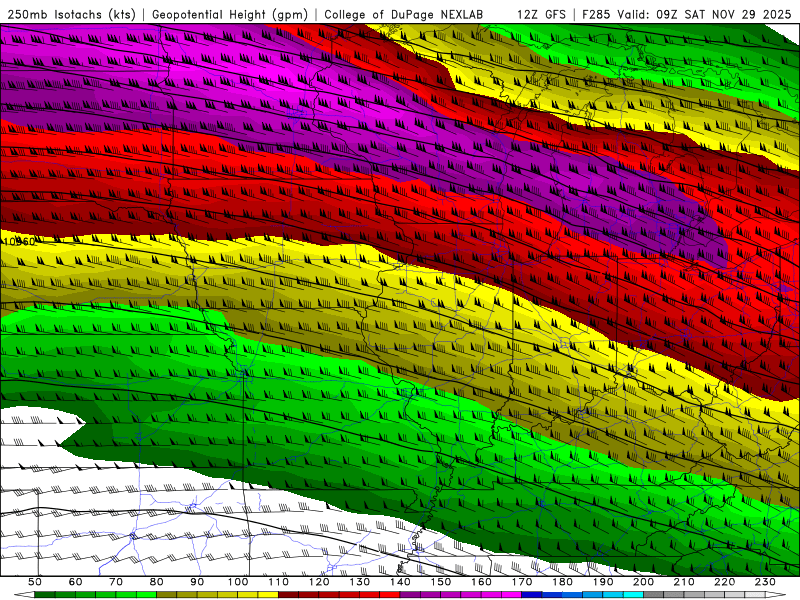Click the '100' value on the color scale
The image size is (800, 600).
238,582
